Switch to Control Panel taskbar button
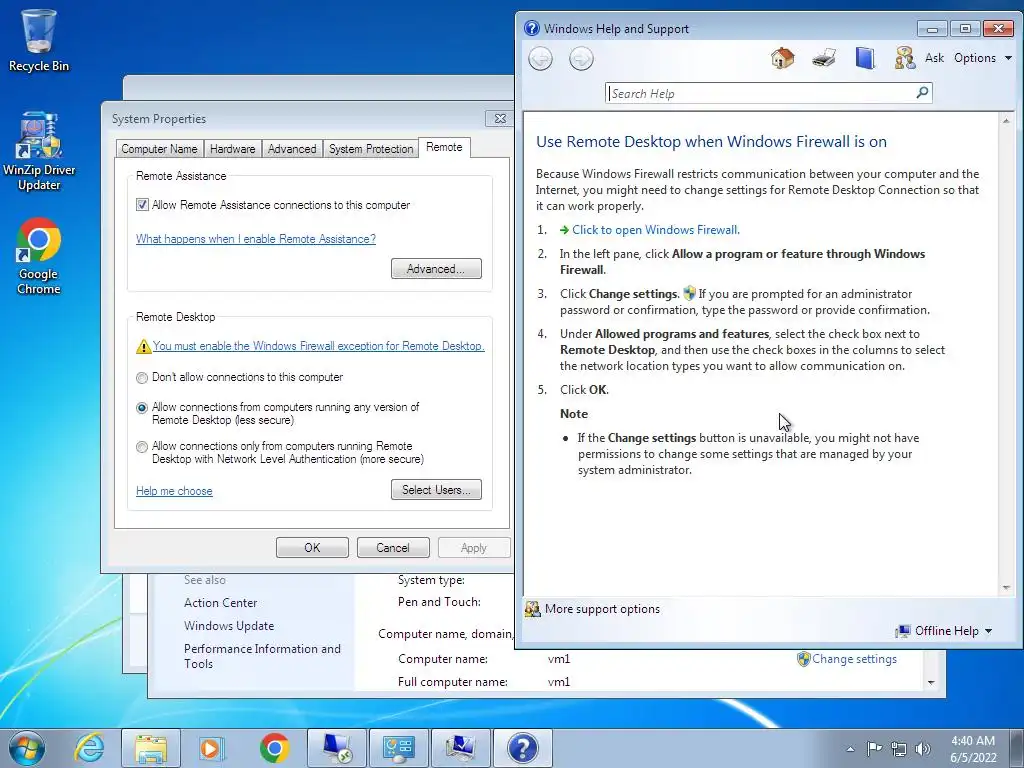1024x768 pixels. 399,748
